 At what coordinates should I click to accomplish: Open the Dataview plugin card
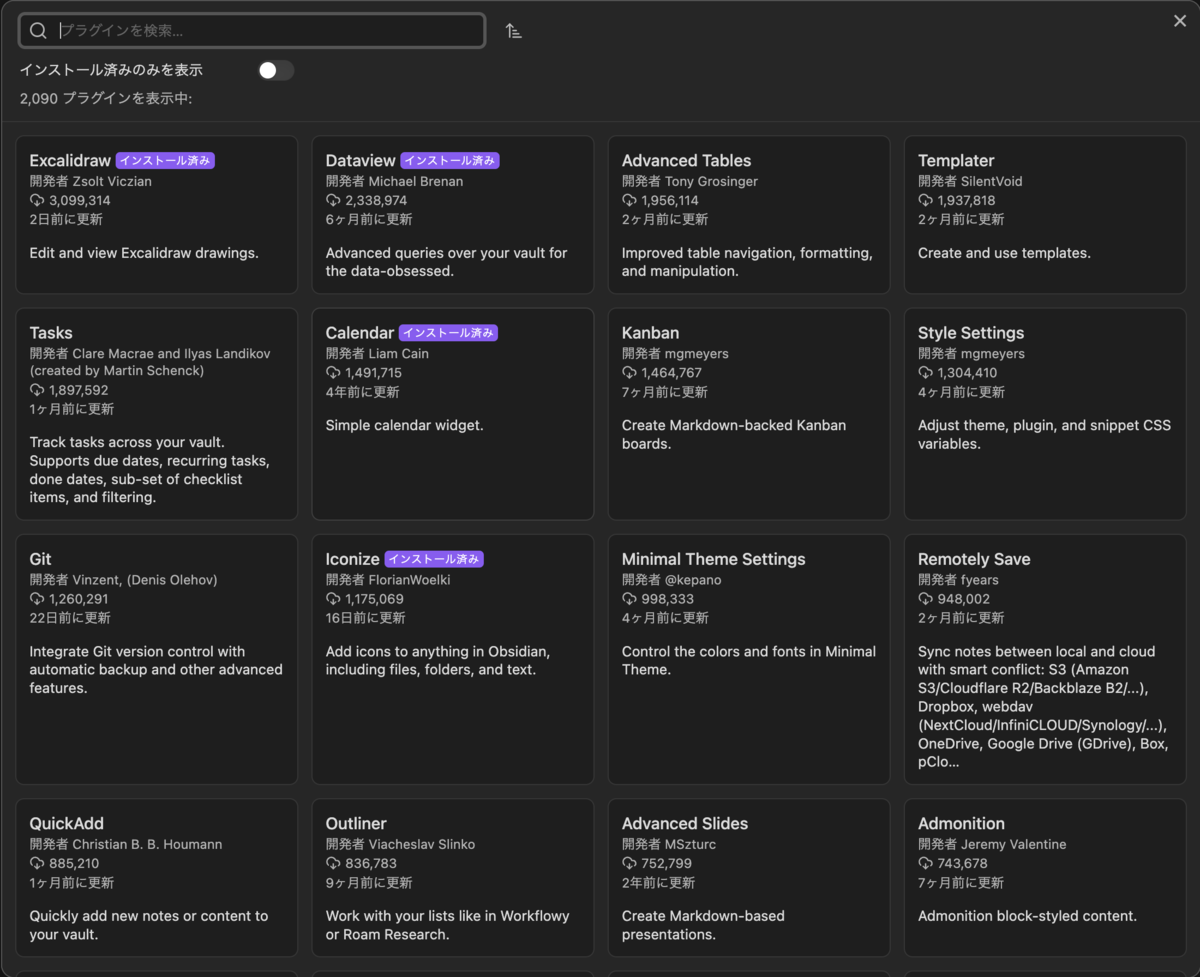[x=452, y=215]
